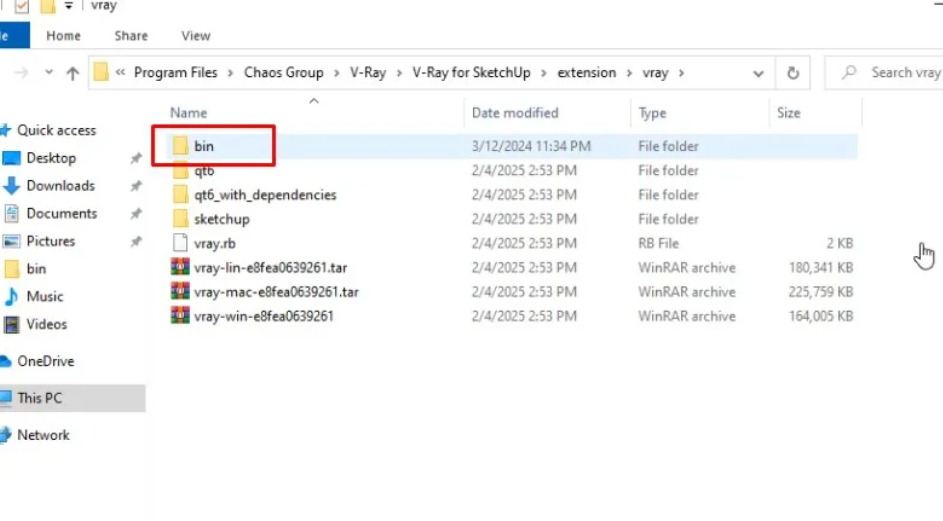This screenshot has width=943, height=521.
Task: Sort files by Date modified column
Action: tap(515, 113)
